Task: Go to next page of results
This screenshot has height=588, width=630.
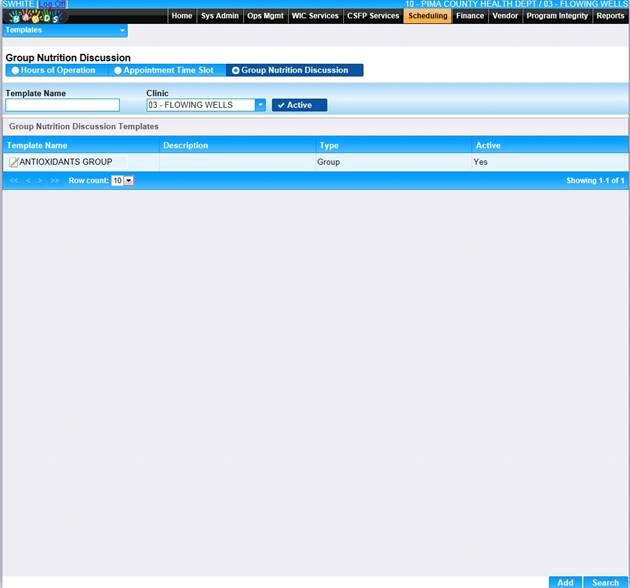Action: (x=41, y=181)
